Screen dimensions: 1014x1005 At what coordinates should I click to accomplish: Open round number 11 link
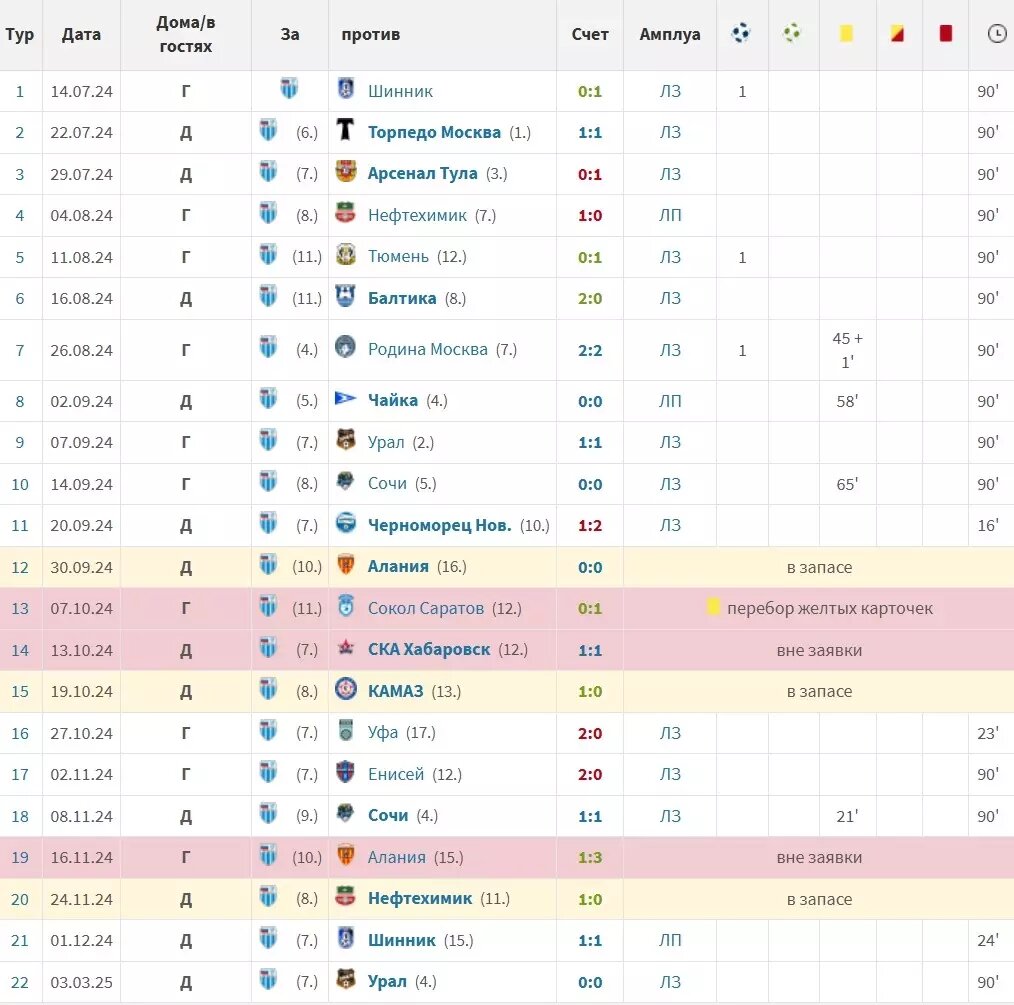(x=20, y=526)
